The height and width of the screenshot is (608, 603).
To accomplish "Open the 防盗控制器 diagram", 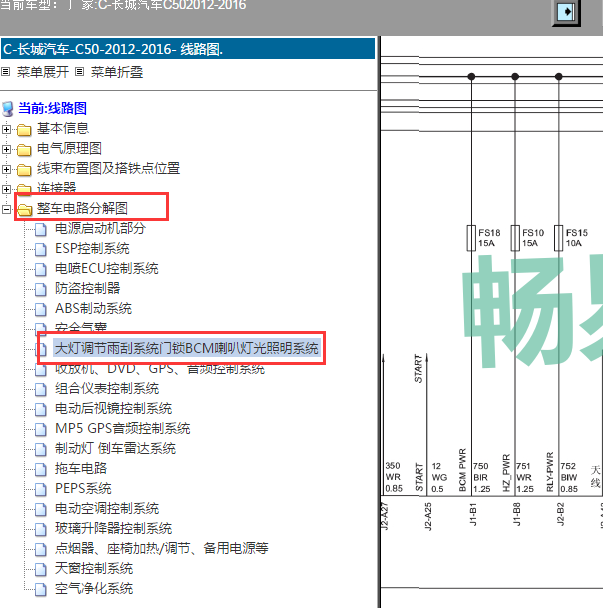I will click(87, 288).
